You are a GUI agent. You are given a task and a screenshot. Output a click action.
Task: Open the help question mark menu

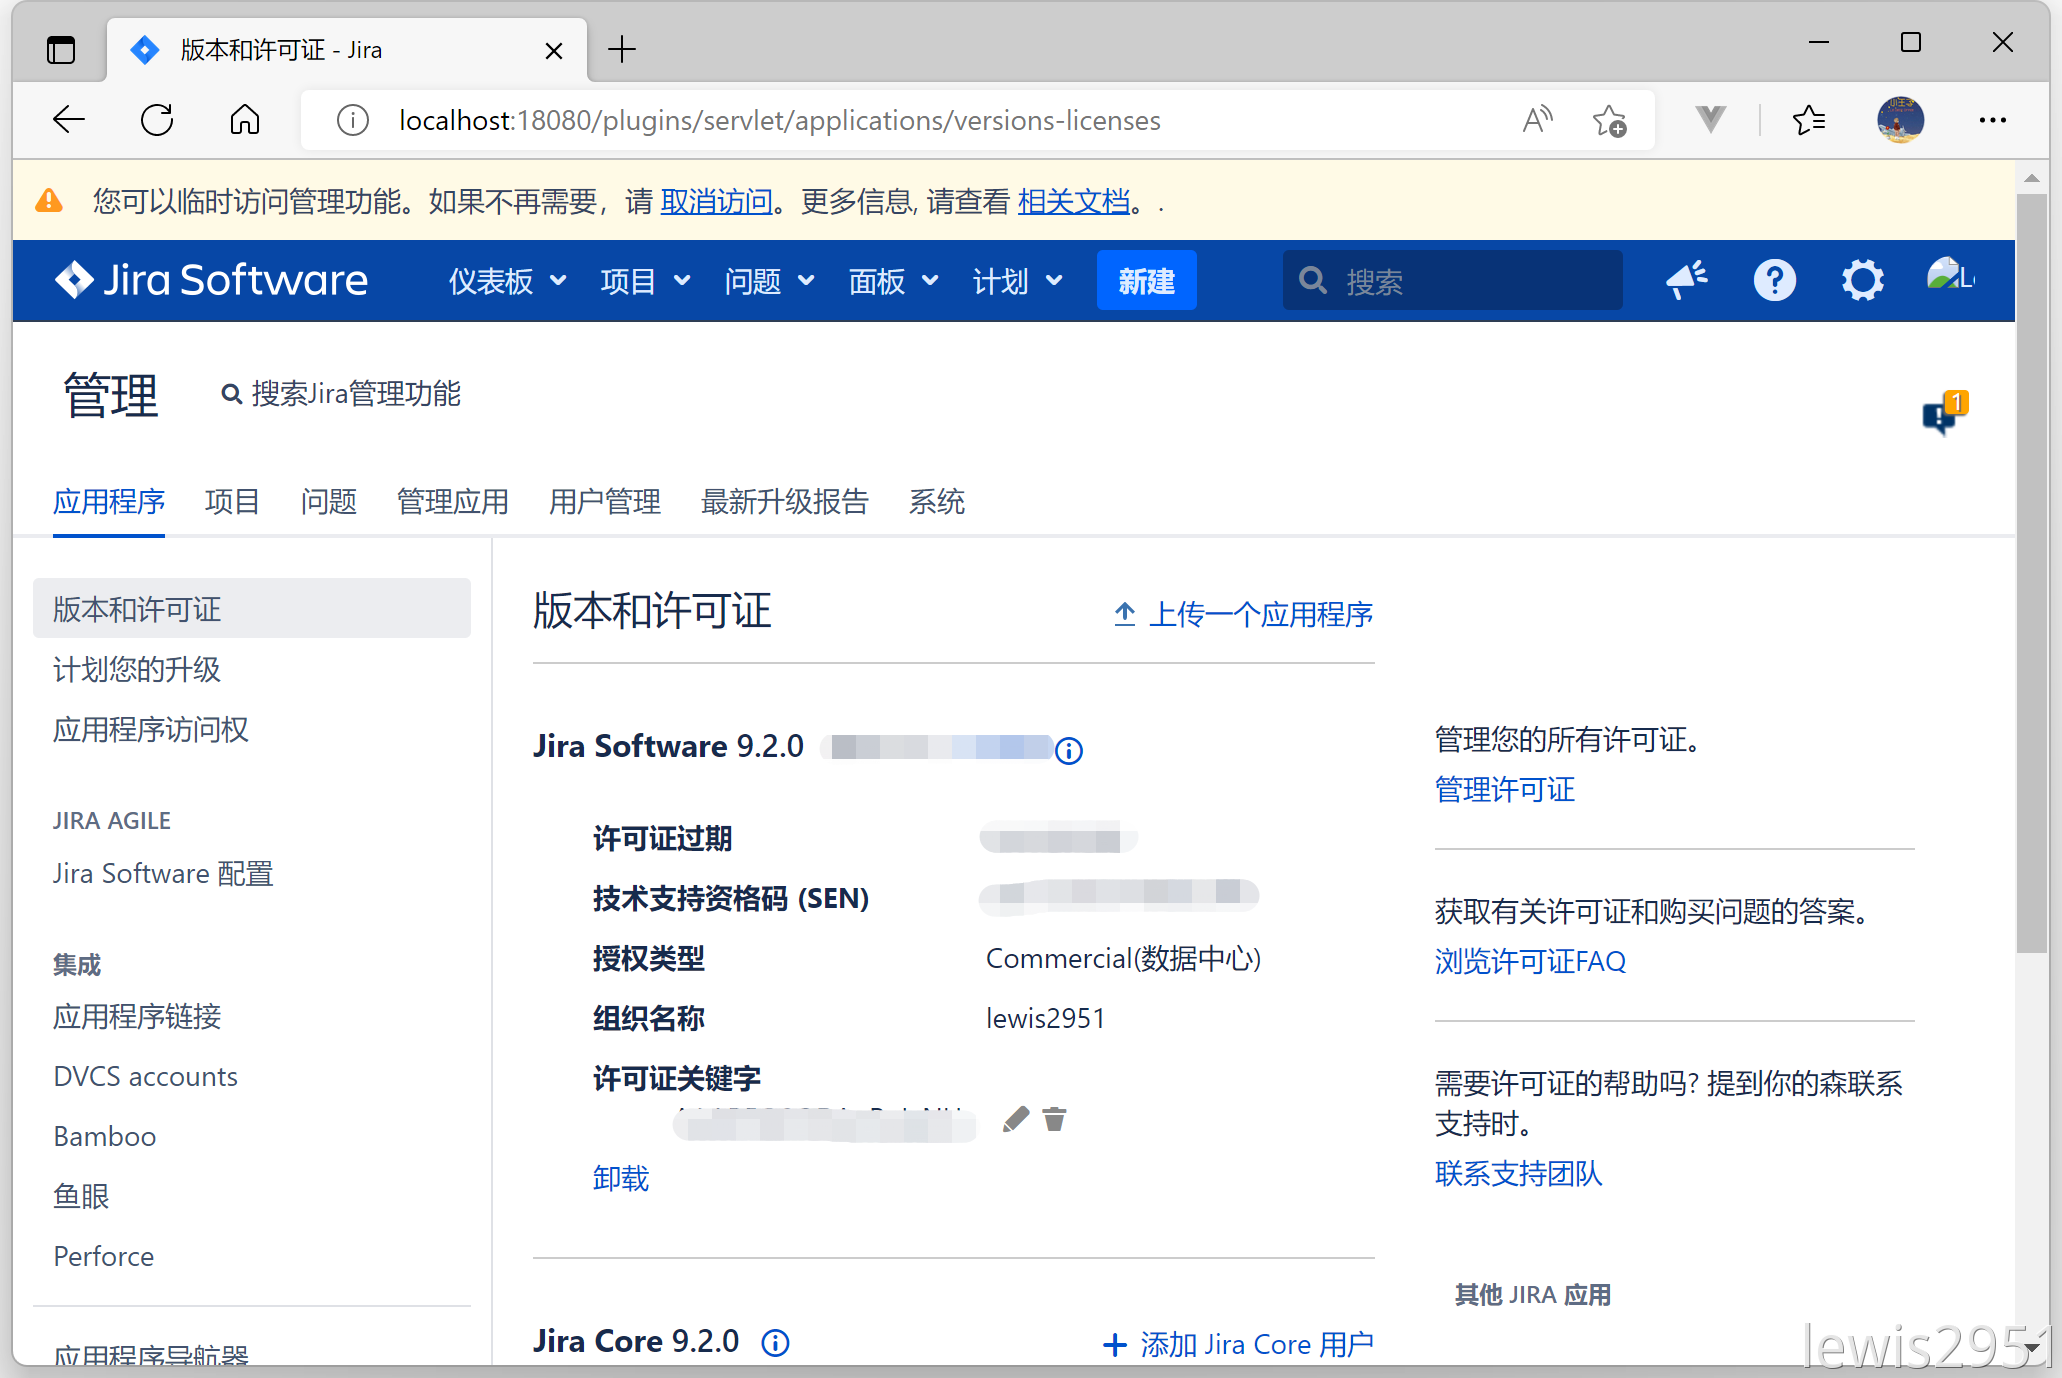click(x=1775, y=280)
